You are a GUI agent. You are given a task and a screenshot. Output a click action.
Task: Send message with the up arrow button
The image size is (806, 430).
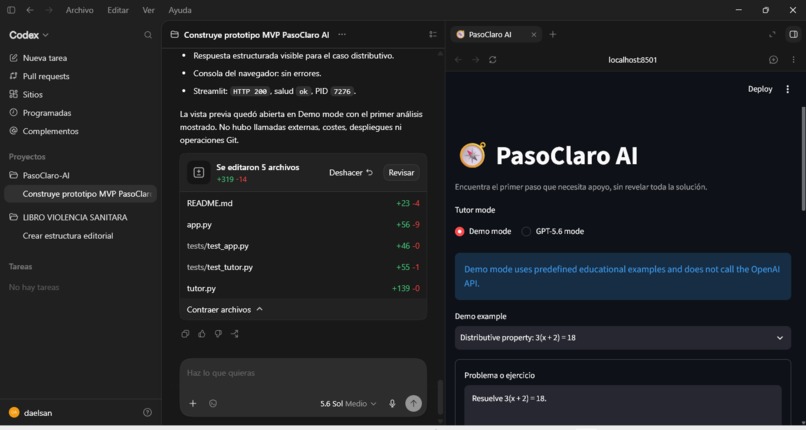tap(413, 403)
